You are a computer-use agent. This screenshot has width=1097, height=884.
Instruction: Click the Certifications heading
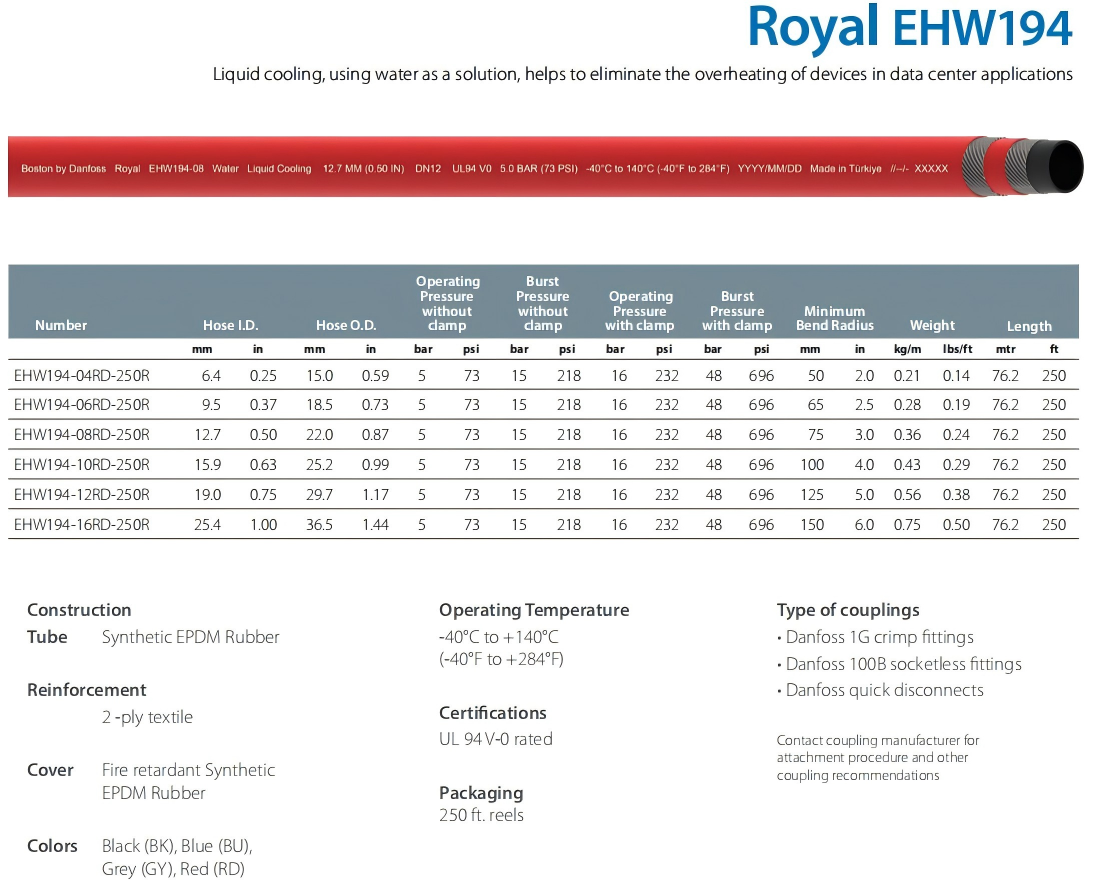492,713
